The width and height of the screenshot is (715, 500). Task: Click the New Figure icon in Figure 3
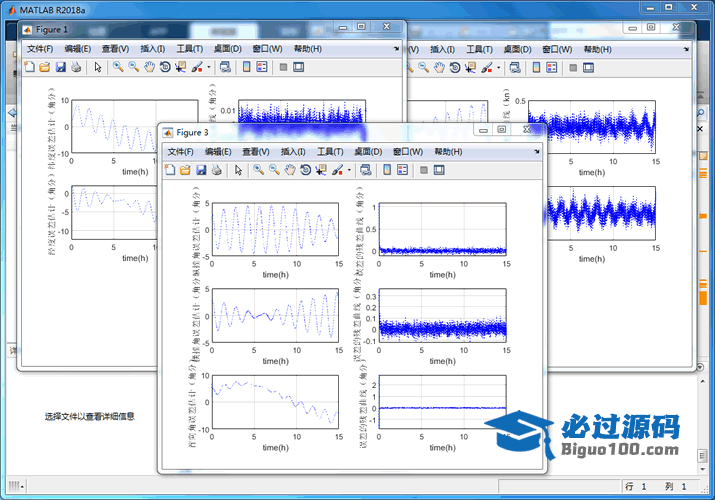pos(169,170)
